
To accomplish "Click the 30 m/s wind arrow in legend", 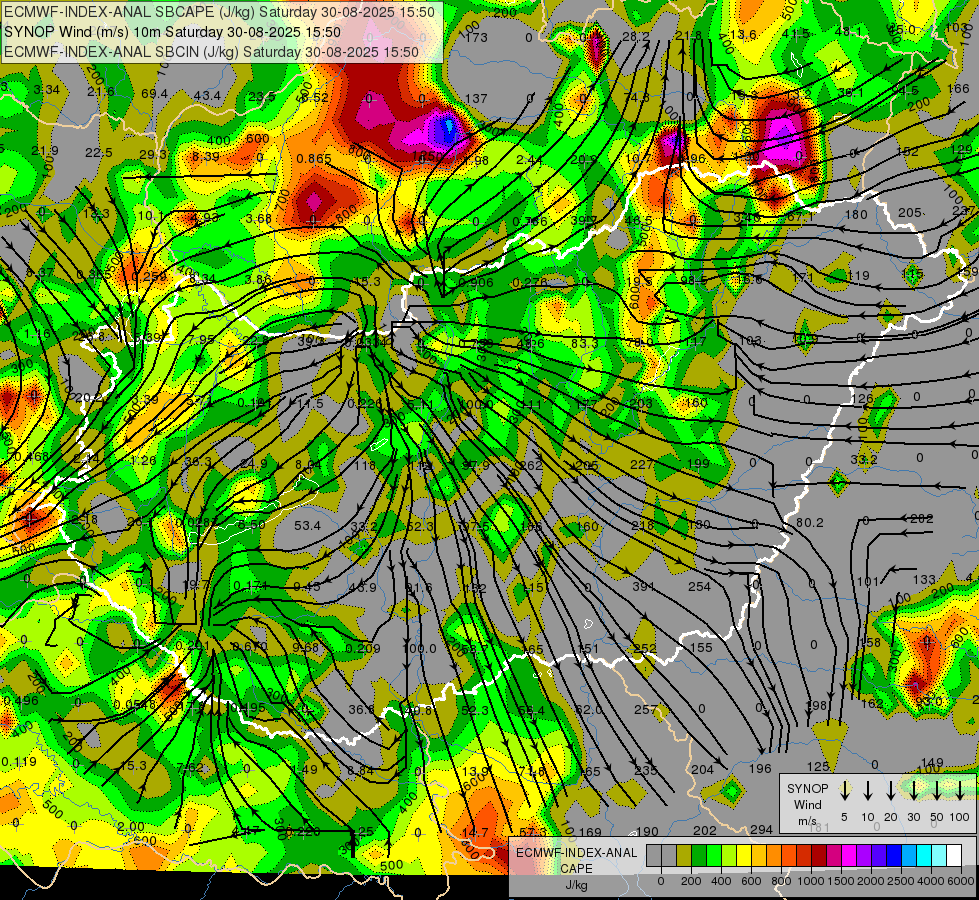I will coord(913,791).
